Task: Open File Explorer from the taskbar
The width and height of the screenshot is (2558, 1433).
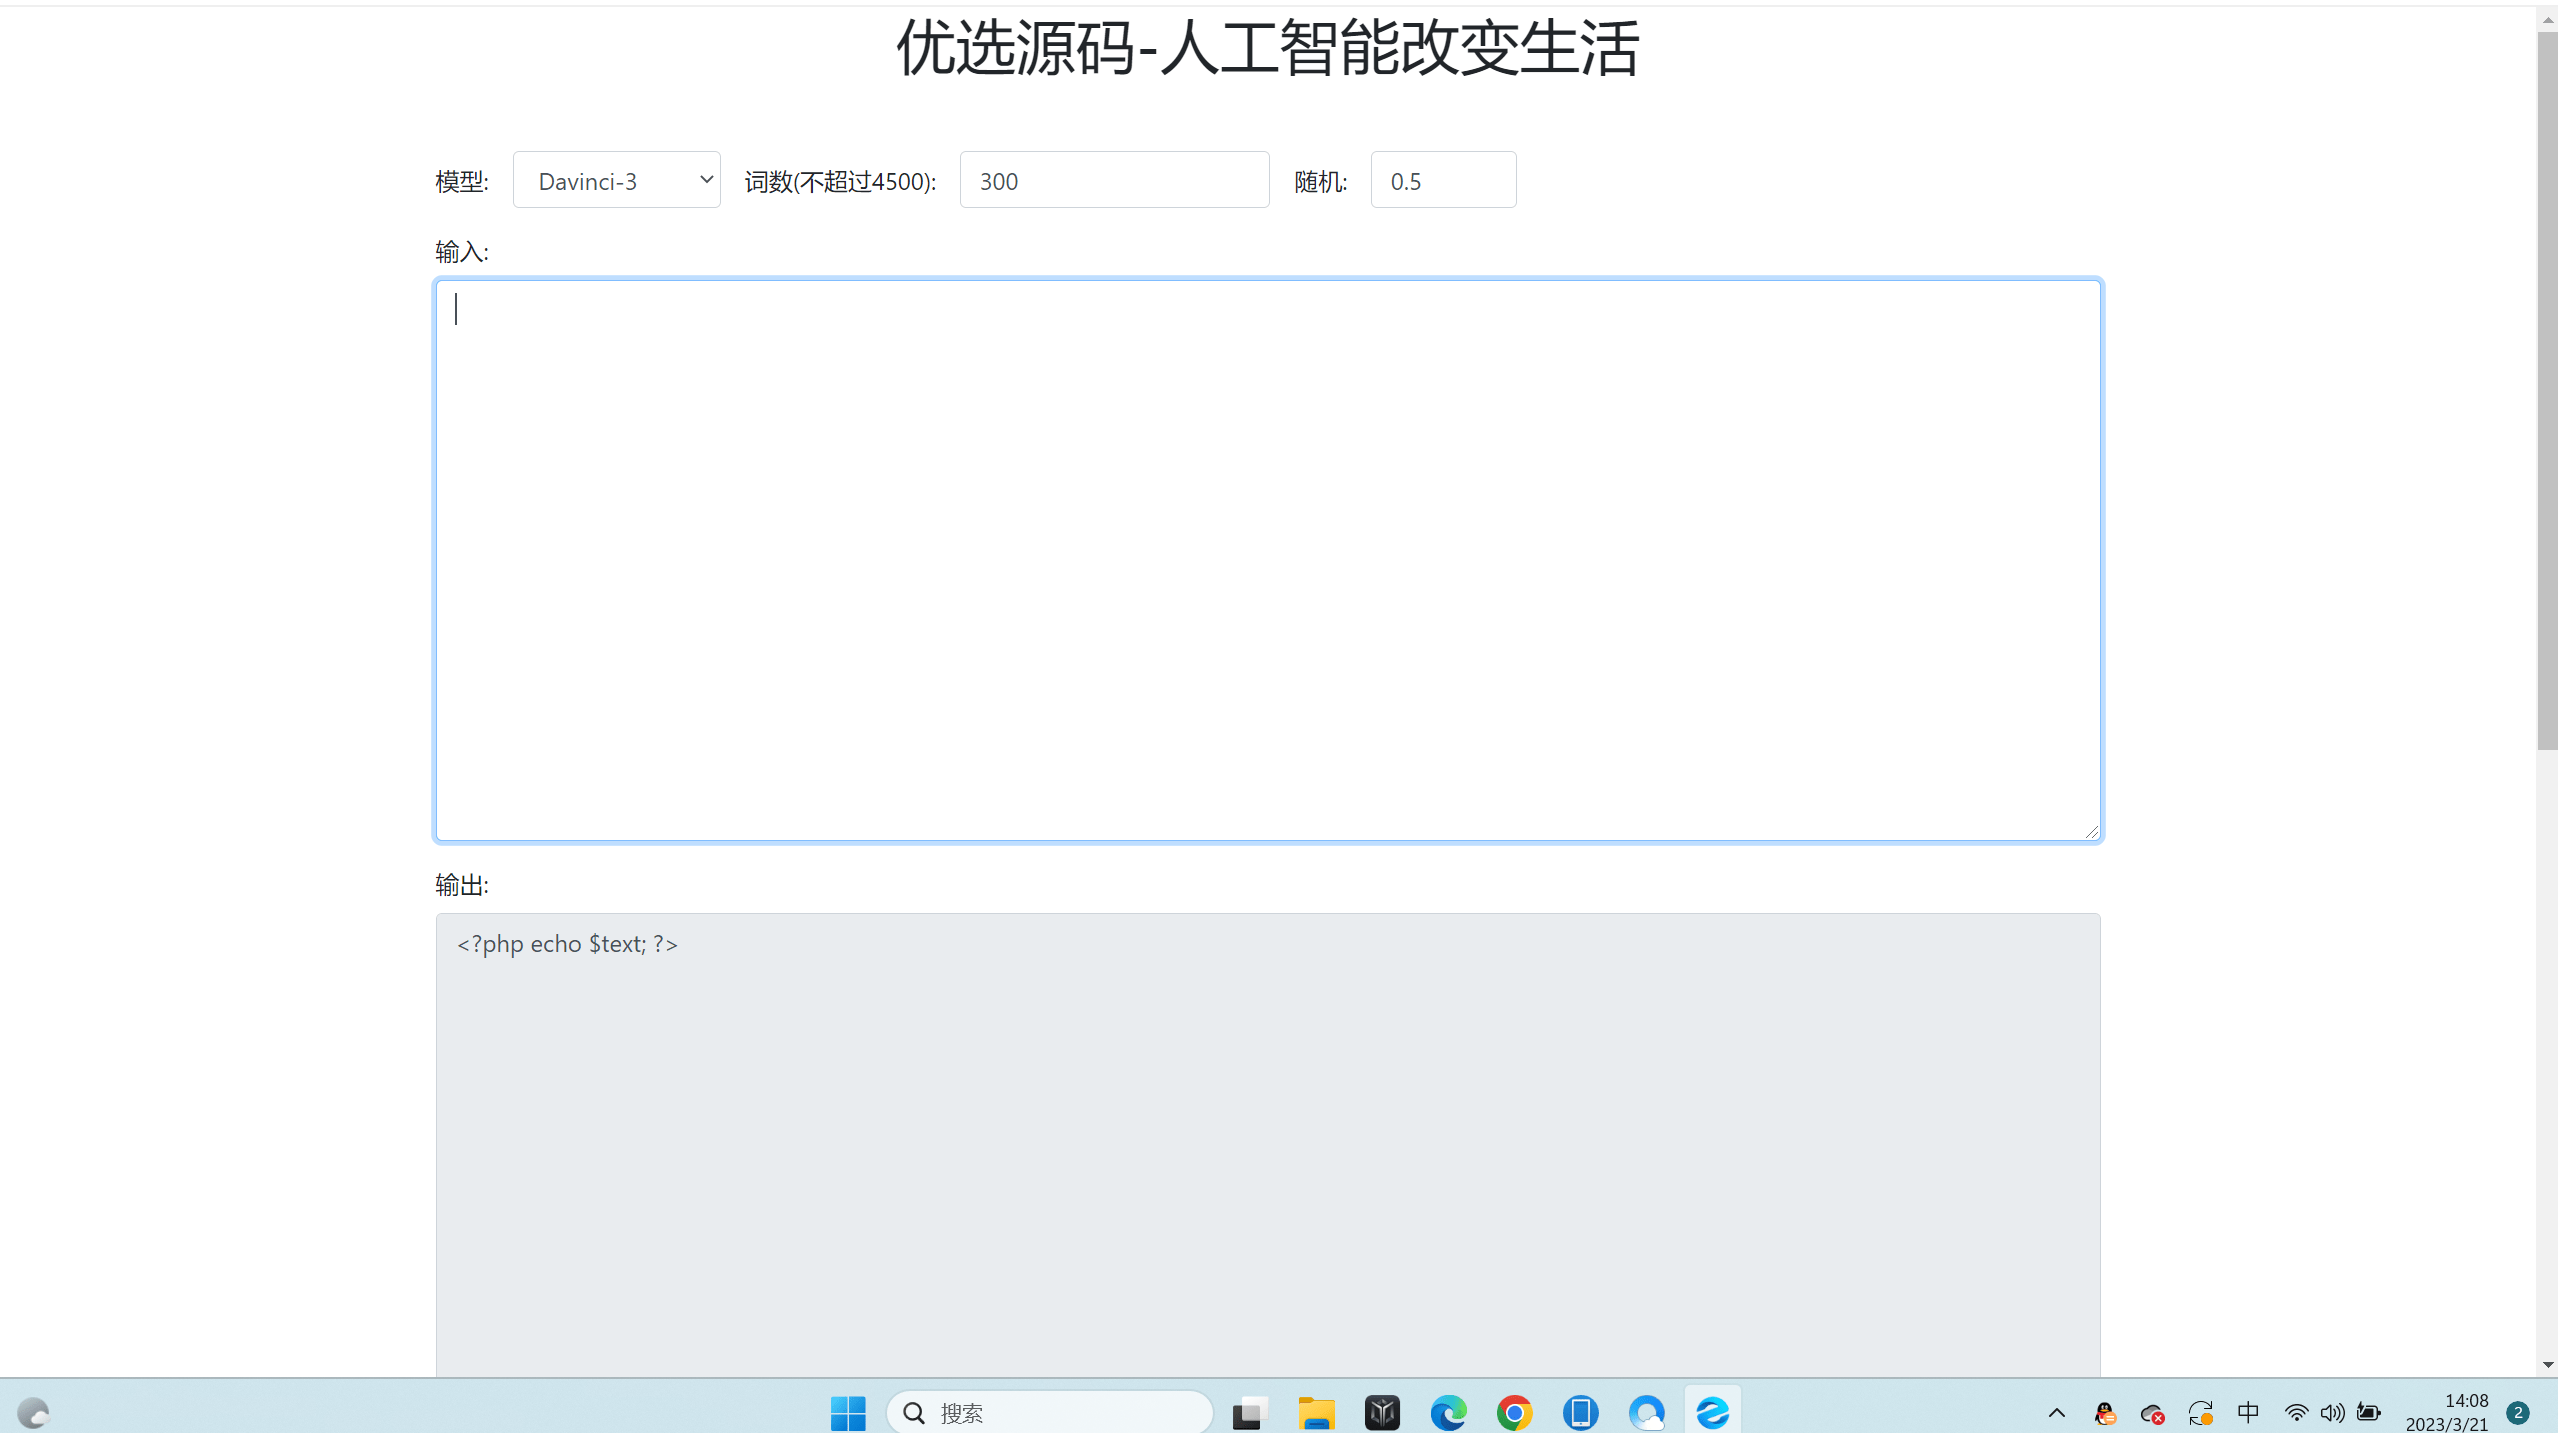Action: [x=1316, y=1412]
